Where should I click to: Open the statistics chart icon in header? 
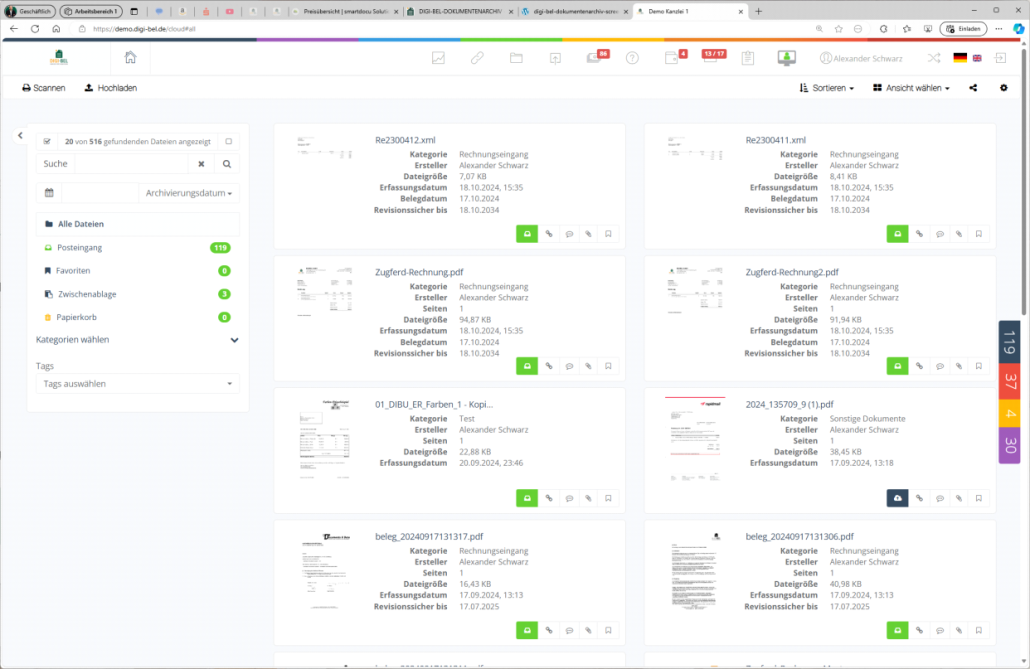click(x=438, y=58)
